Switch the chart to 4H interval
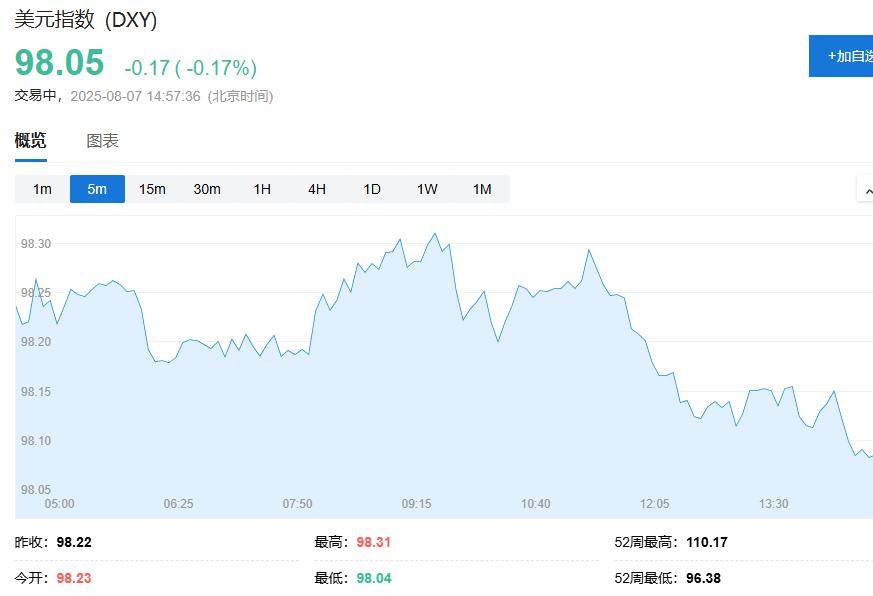873x596 pixels. pyautogui.click(x=316, y=189)
